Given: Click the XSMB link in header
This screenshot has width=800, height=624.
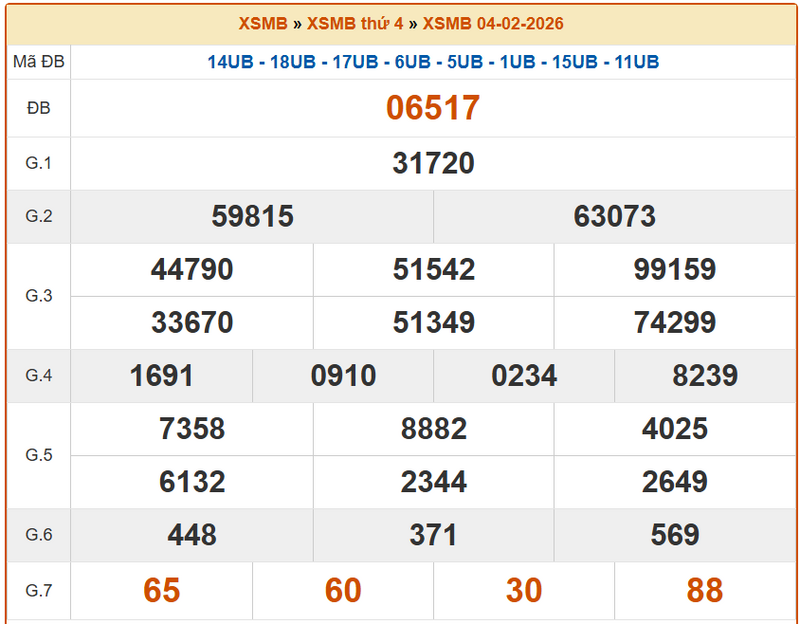Looking at the screenshot, I should [263, 24].
